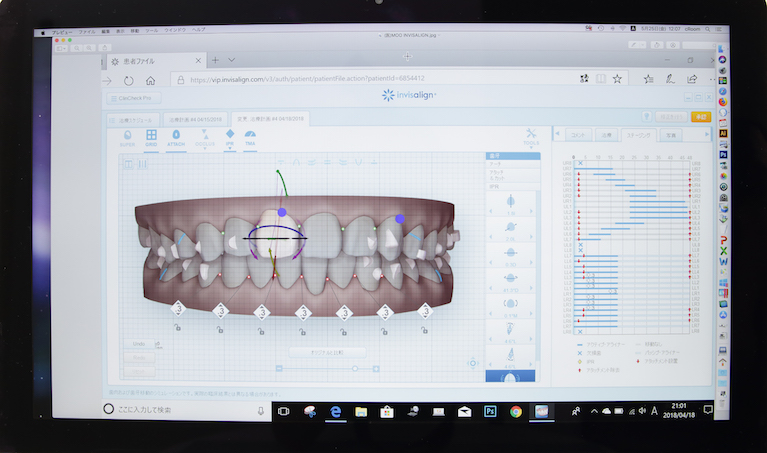767x453 pixels.
Task: Click the angulation icon above the 0.1°M value
Action: tap(511, 303)
